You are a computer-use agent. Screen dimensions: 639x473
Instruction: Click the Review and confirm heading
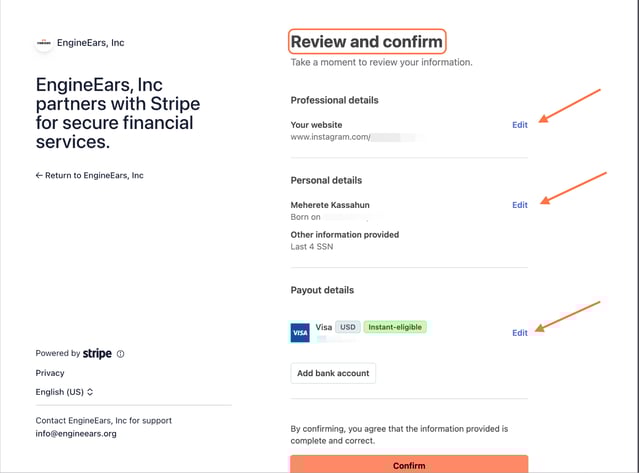(x=366, y=42)
